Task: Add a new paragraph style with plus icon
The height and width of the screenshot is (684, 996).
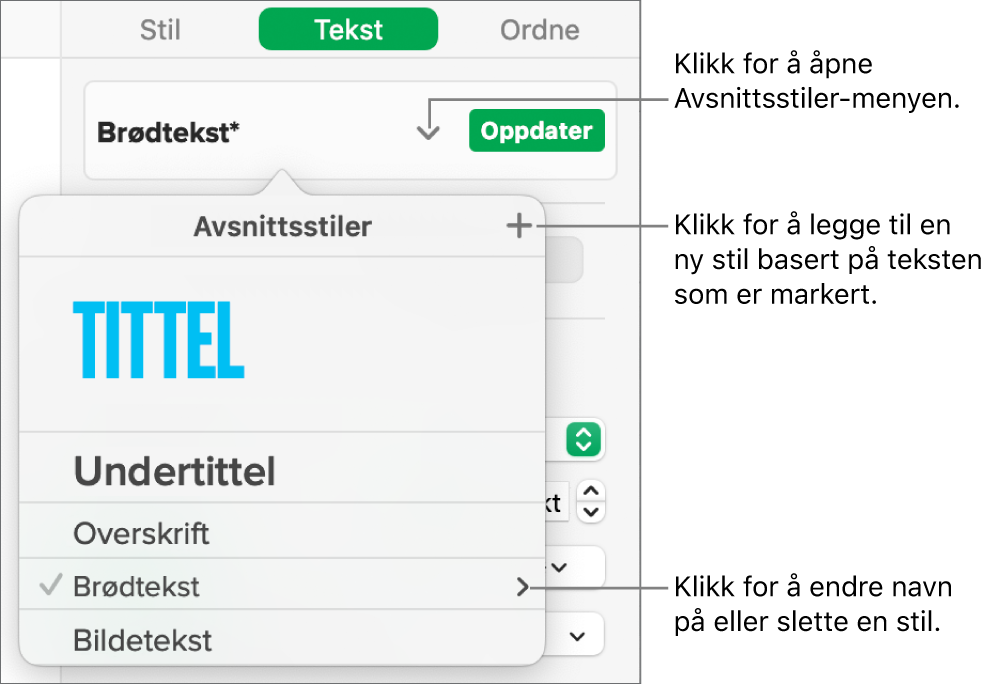Action: [519, 225]
